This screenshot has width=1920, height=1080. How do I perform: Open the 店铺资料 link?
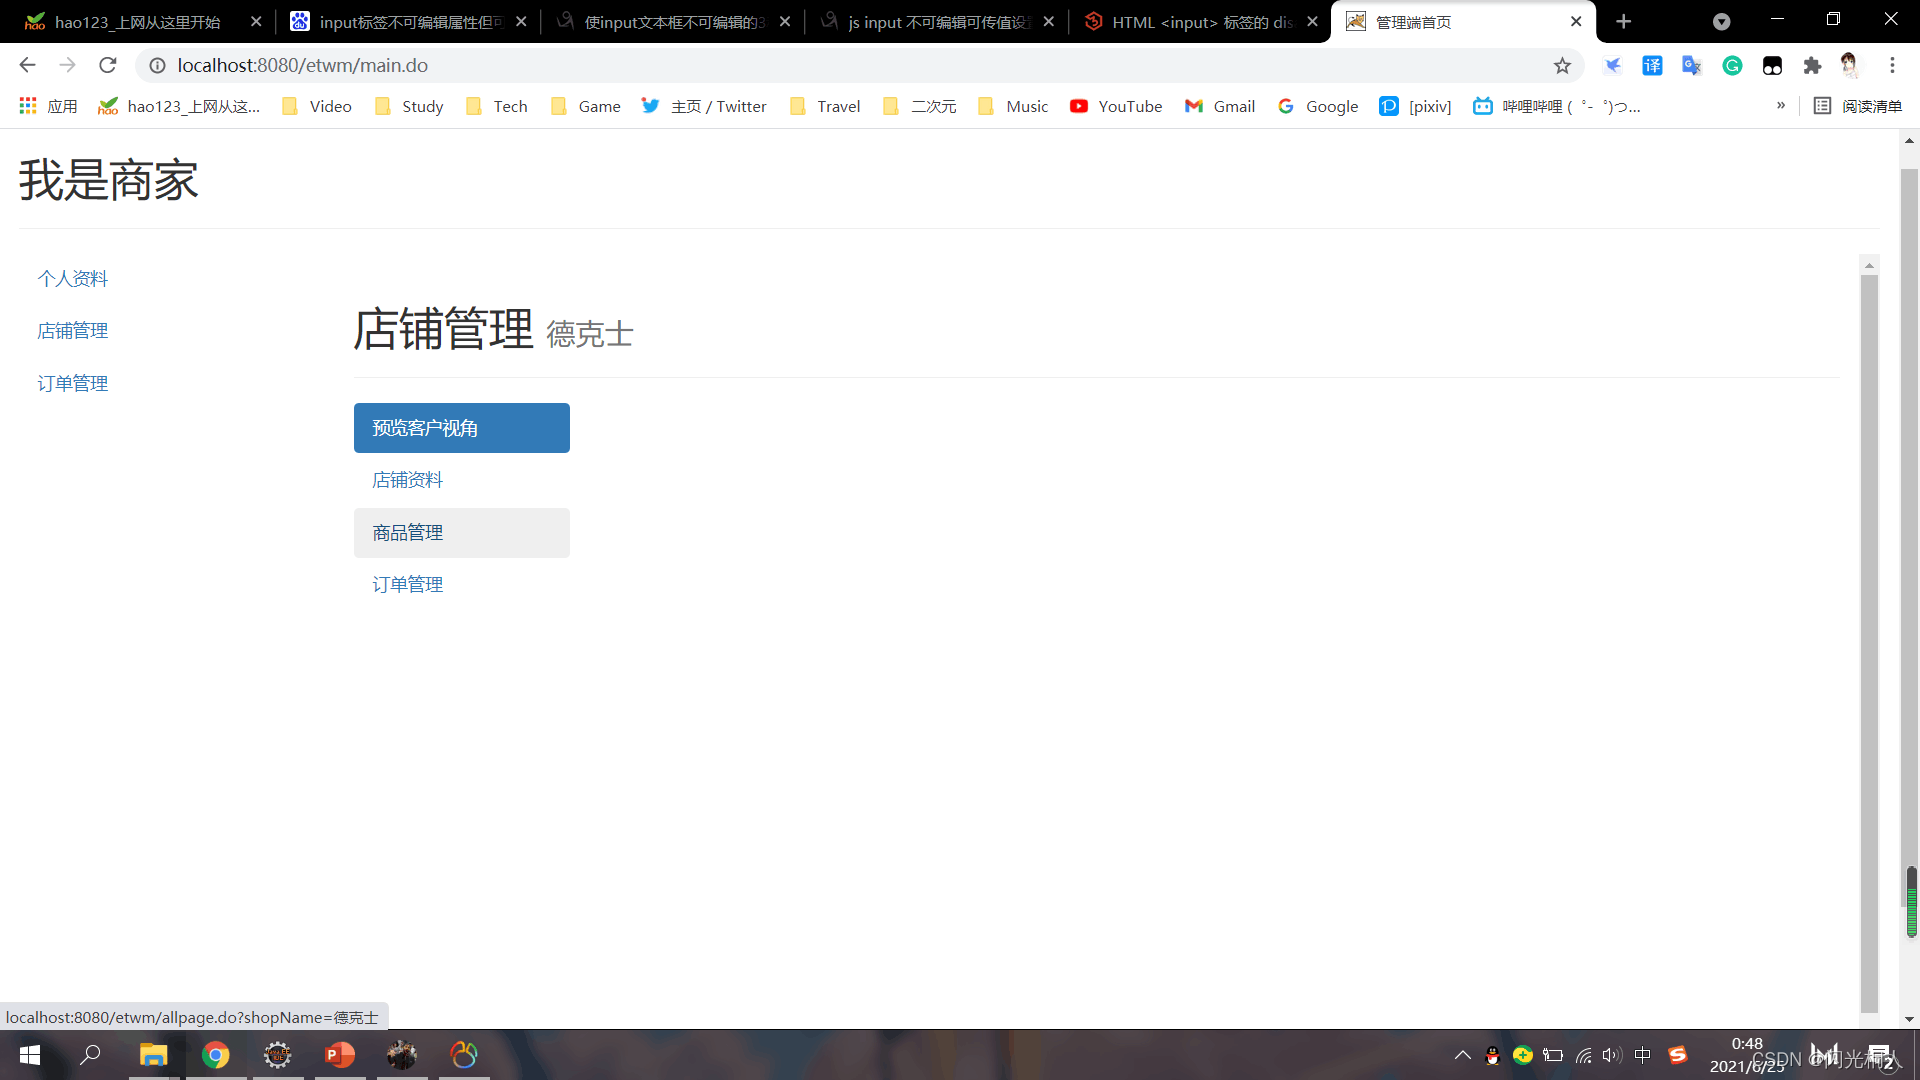(x=406, y=480)
